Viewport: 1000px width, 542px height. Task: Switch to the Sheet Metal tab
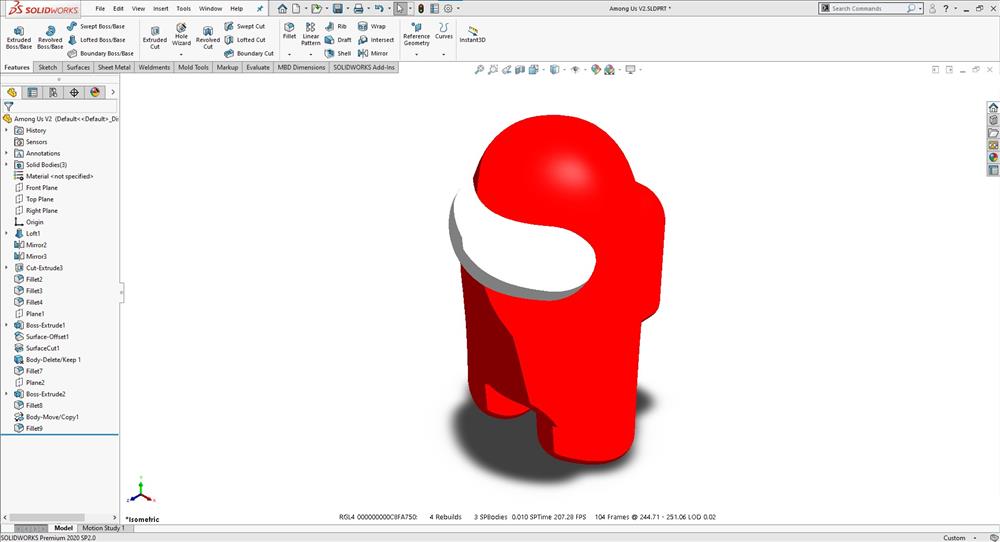[114, 67]
